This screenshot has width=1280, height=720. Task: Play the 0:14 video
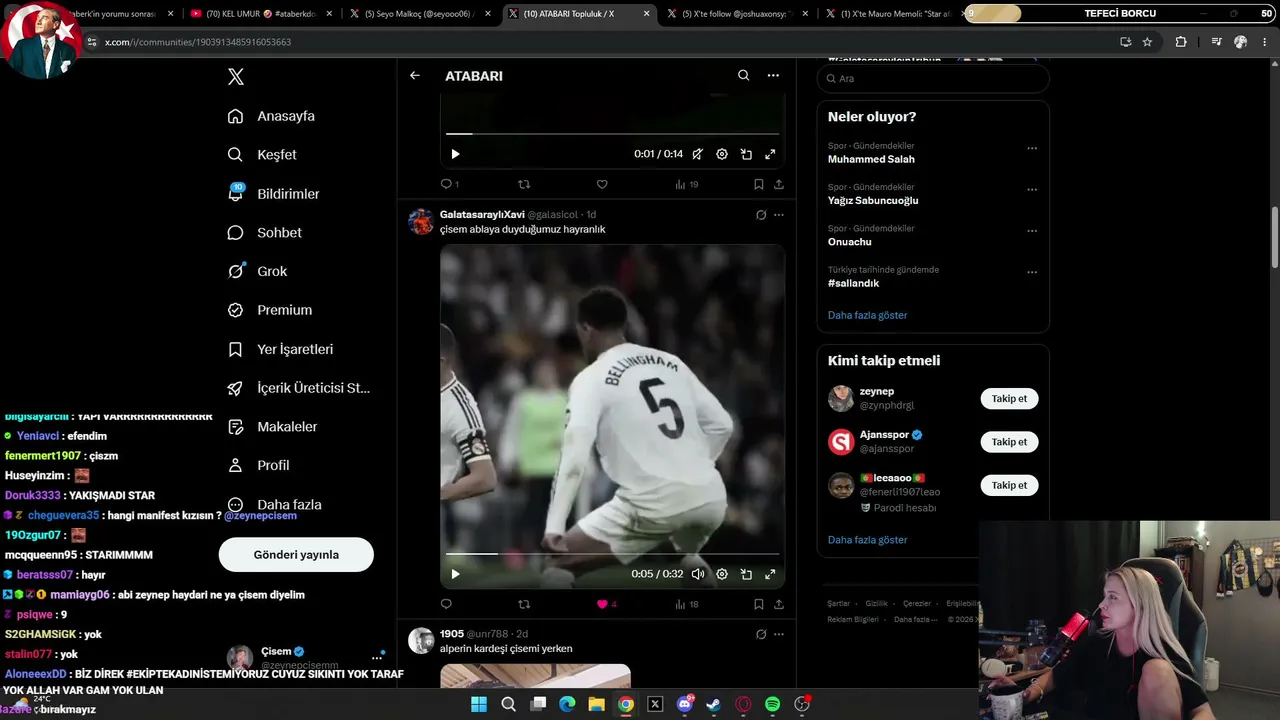pyautogui.click(x=455, y=154)
